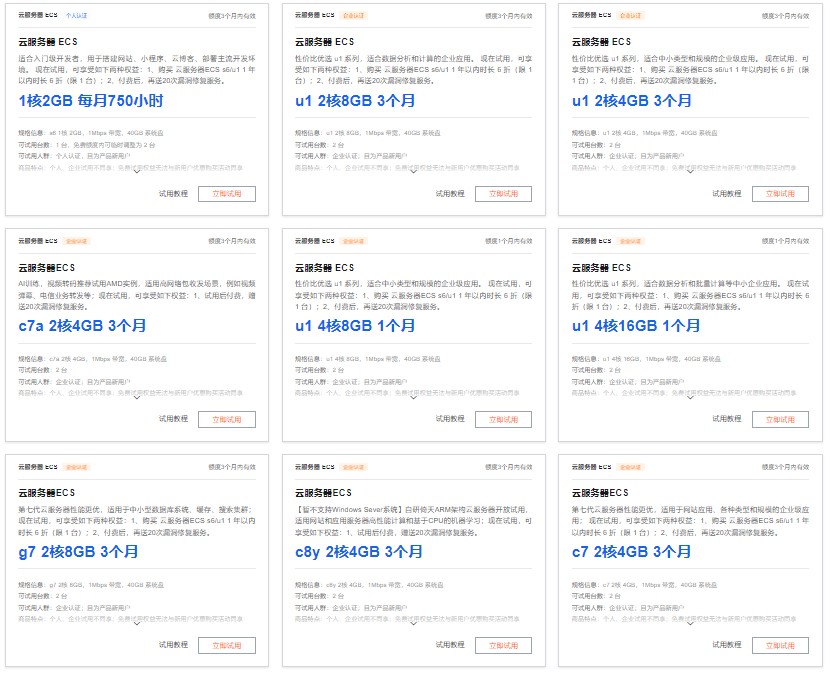Screen dimensions: 830x676
Task: Click 立即试用 on the g7 2核8GB 3个月 card
Action: click(x=227, y=645)
